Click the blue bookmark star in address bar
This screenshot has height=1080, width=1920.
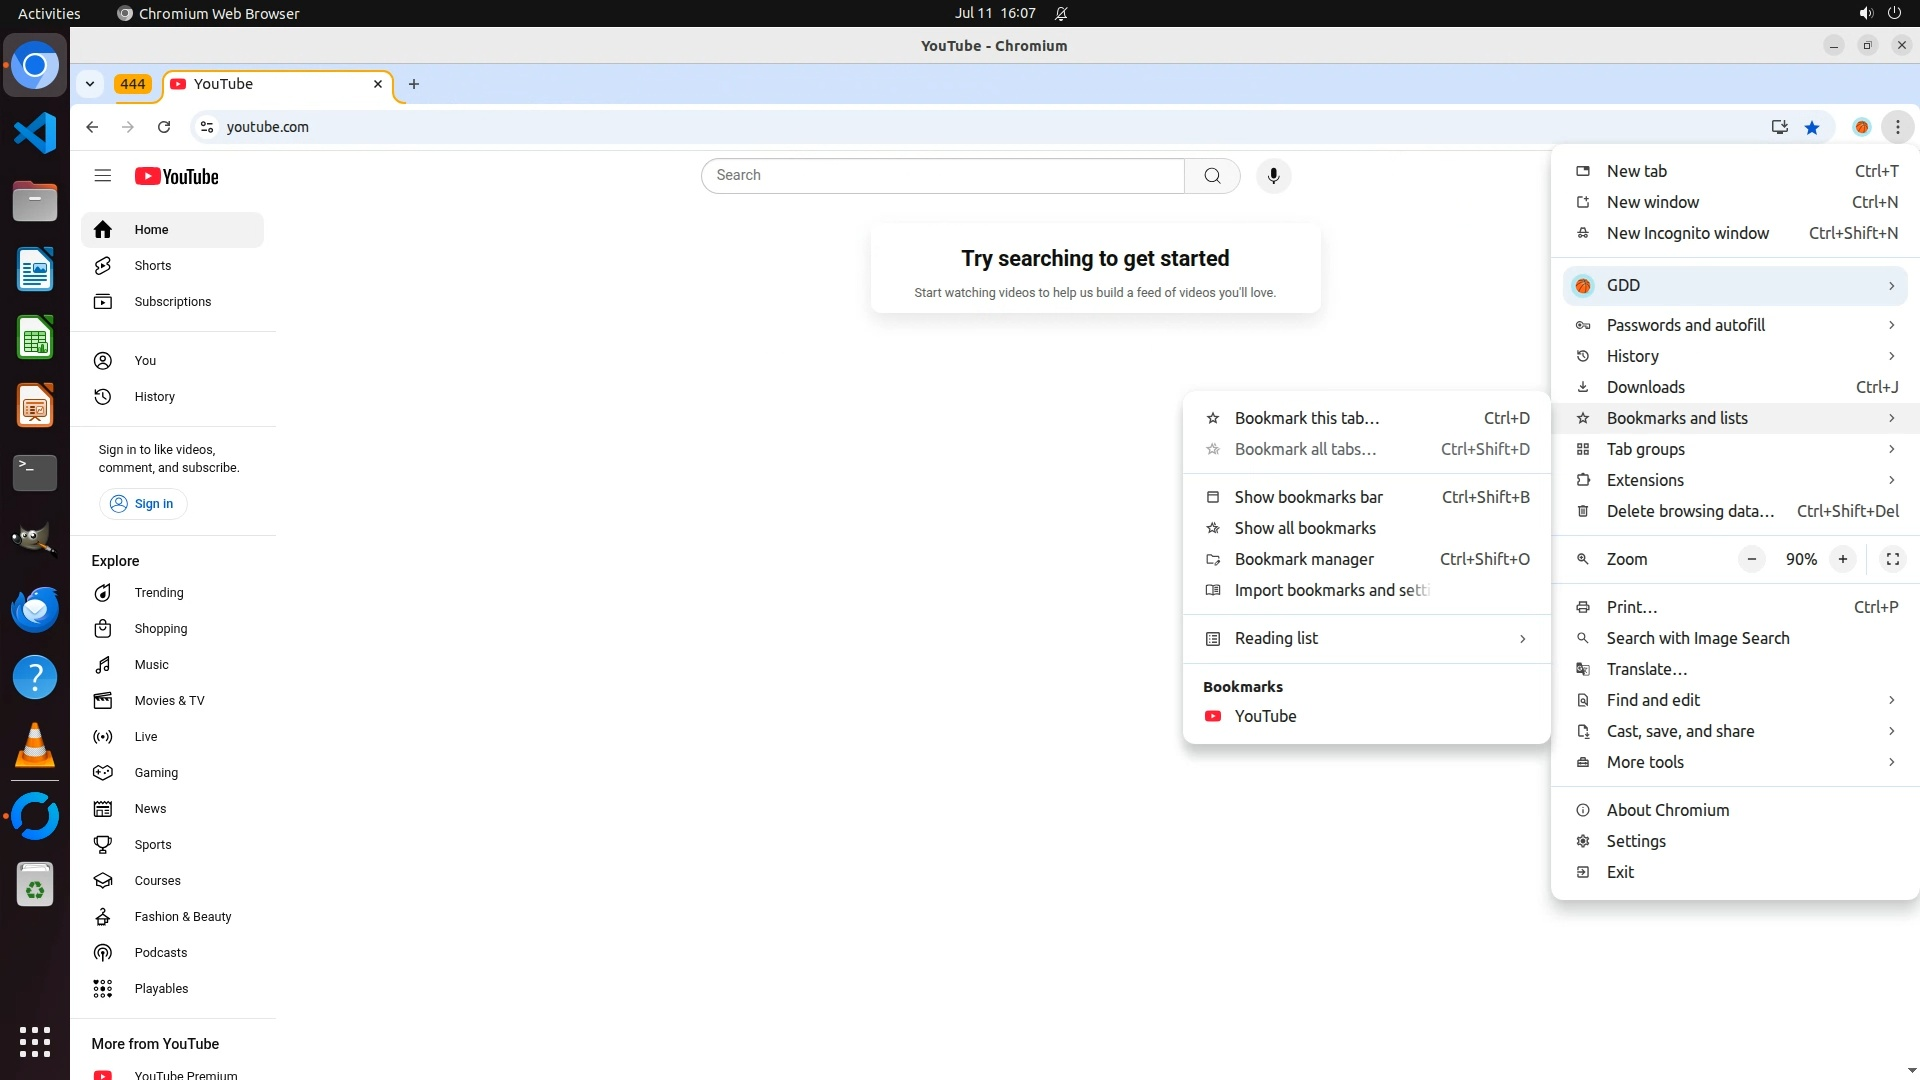1812,127
